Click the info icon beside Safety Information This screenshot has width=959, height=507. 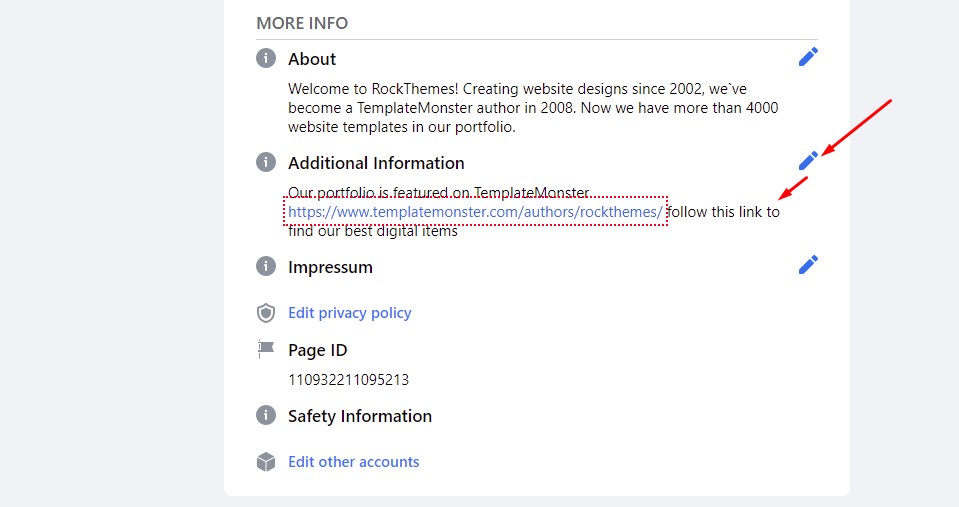point(266,415)
